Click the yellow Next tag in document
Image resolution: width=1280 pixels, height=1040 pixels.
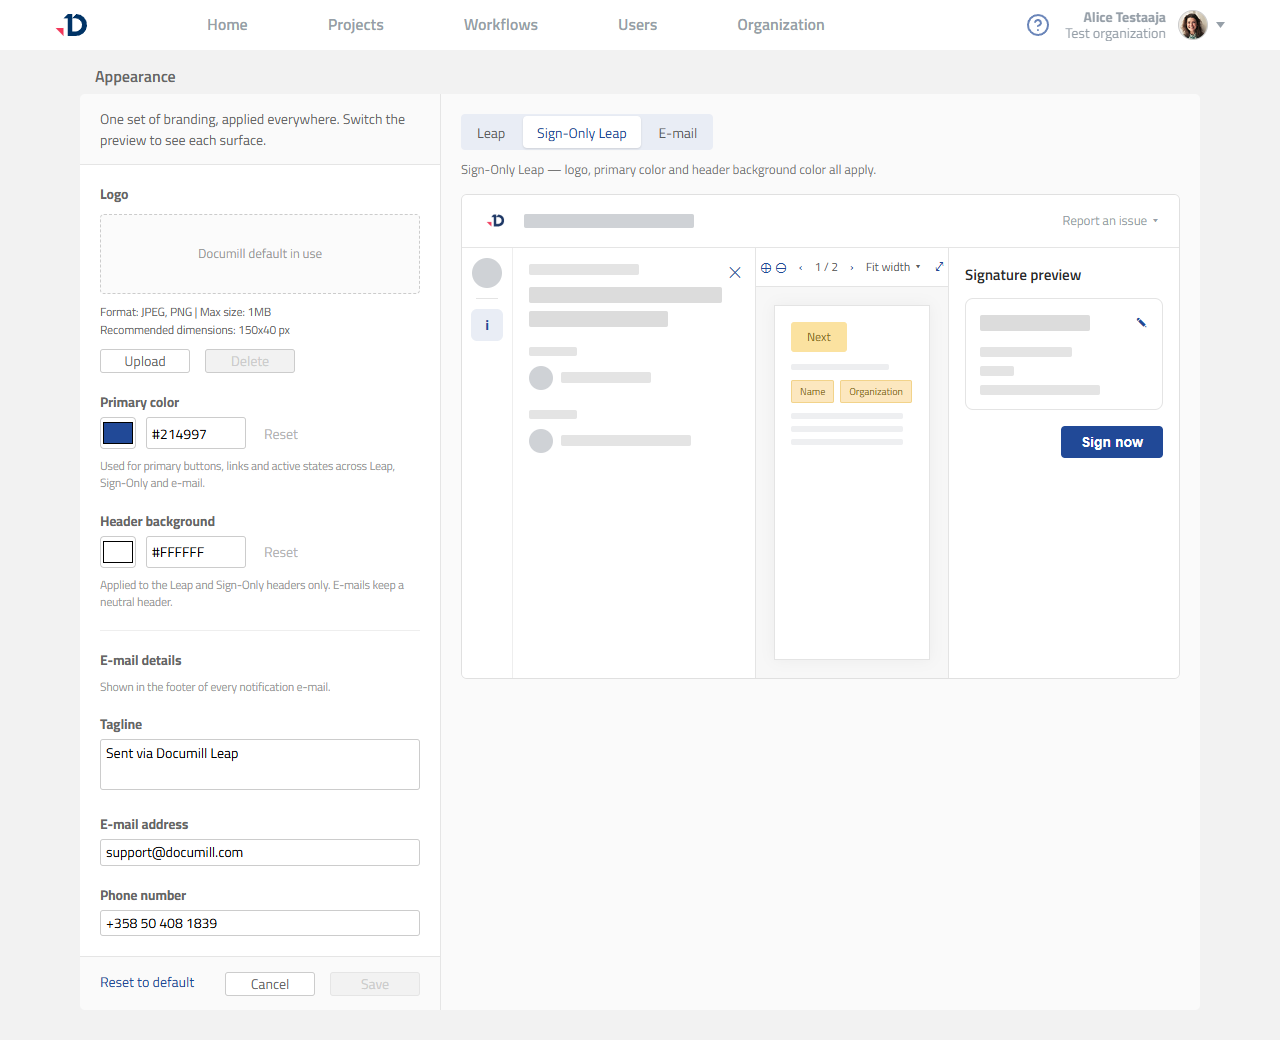point(819,337)
